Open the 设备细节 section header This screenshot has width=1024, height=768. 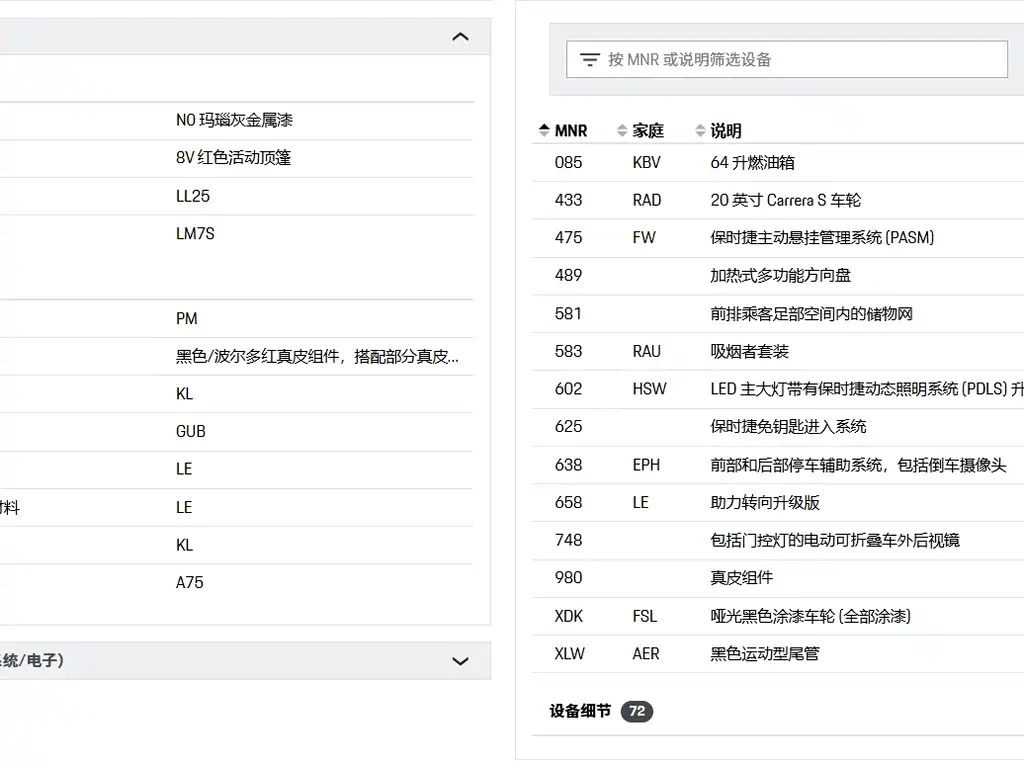[x=580, y=711]
